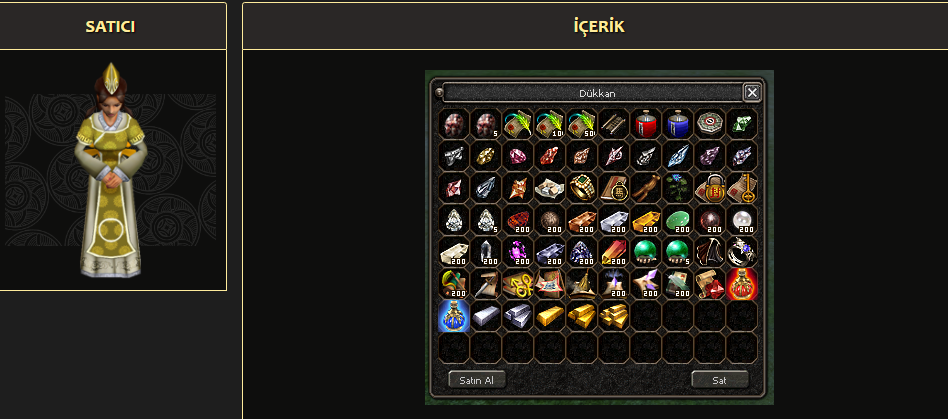This screenshot has height=419, width=948.
Task: Select the largest gold bar pile
Action: pos(614,316)
